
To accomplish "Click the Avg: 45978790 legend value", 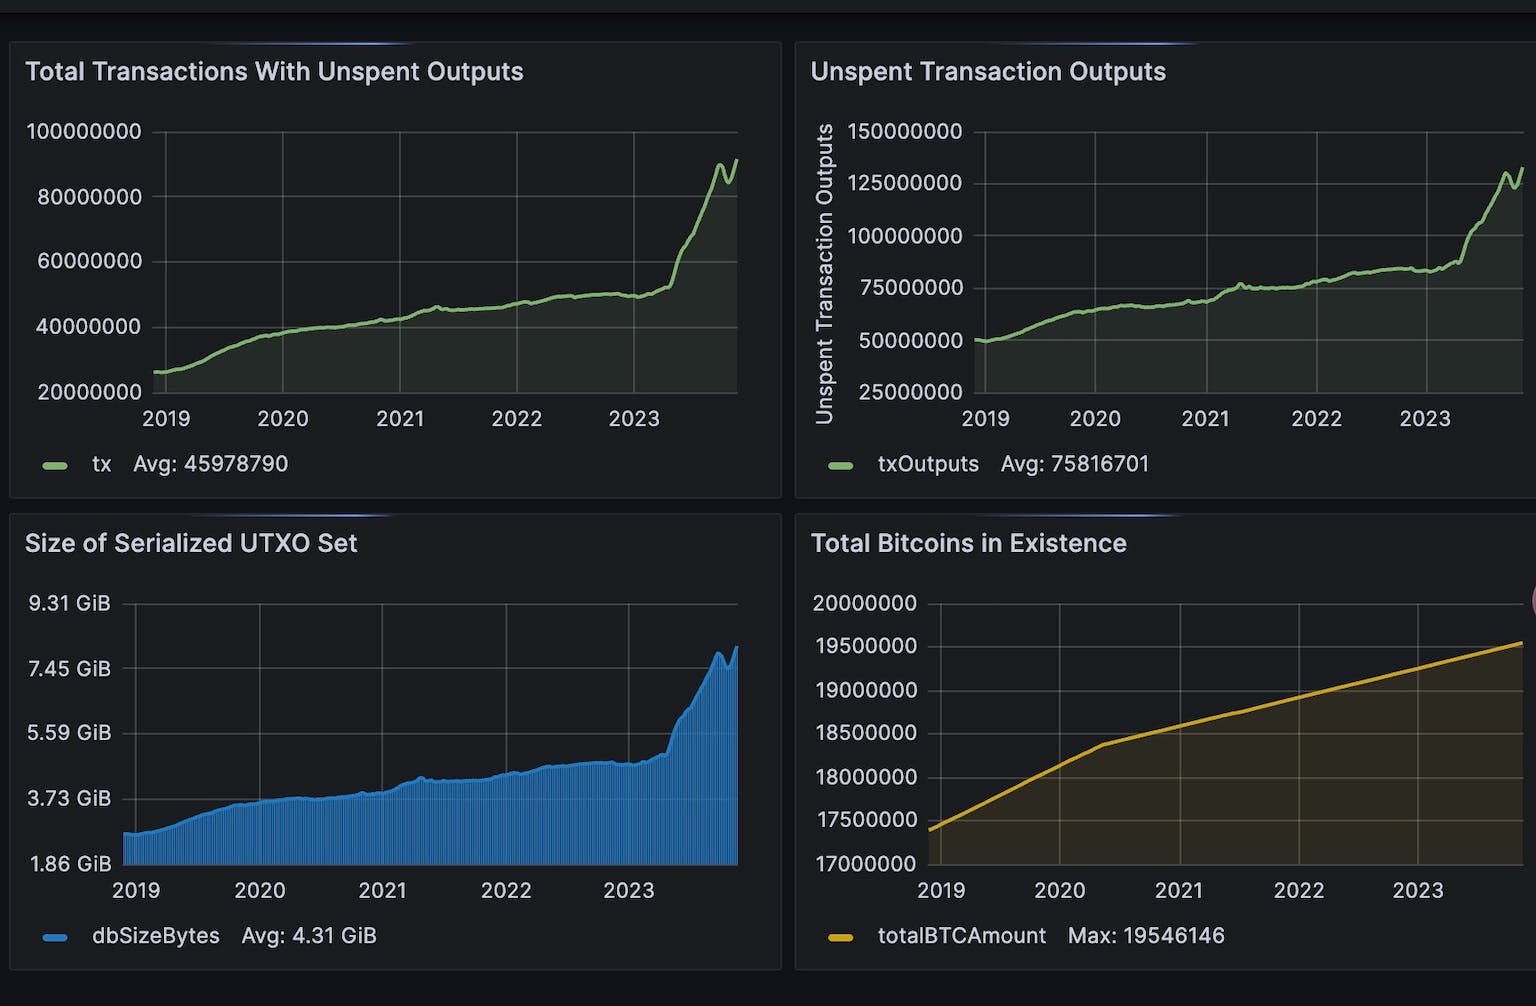I will 211,464.
